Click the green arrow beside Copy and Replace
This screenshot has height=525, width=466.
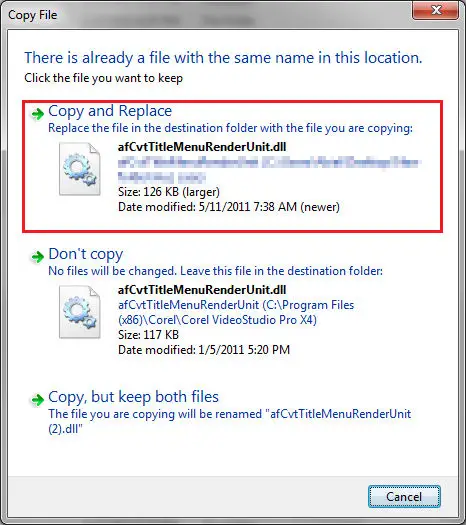point(37,114)
